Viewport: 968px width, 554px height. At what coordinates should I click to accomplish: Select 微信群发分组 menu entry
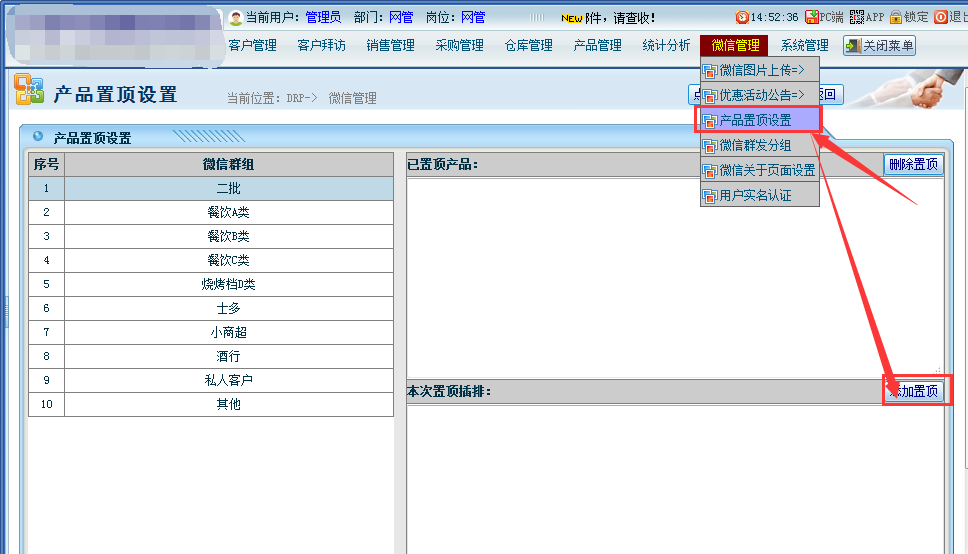[x=760, y=145]
